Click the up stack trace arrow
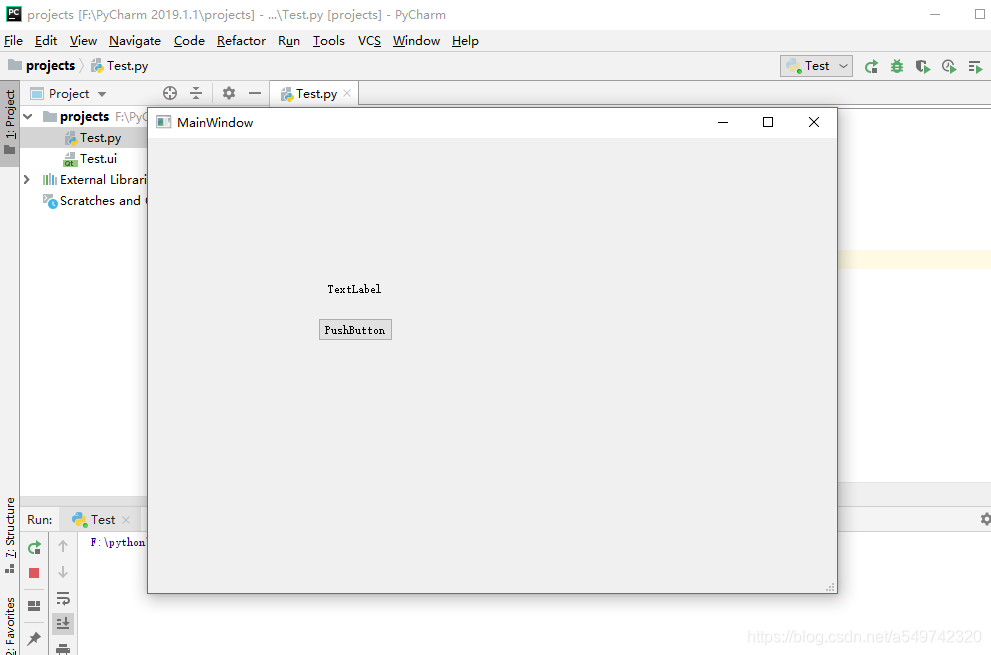991x655 pixels. click(x=63, y=546)
